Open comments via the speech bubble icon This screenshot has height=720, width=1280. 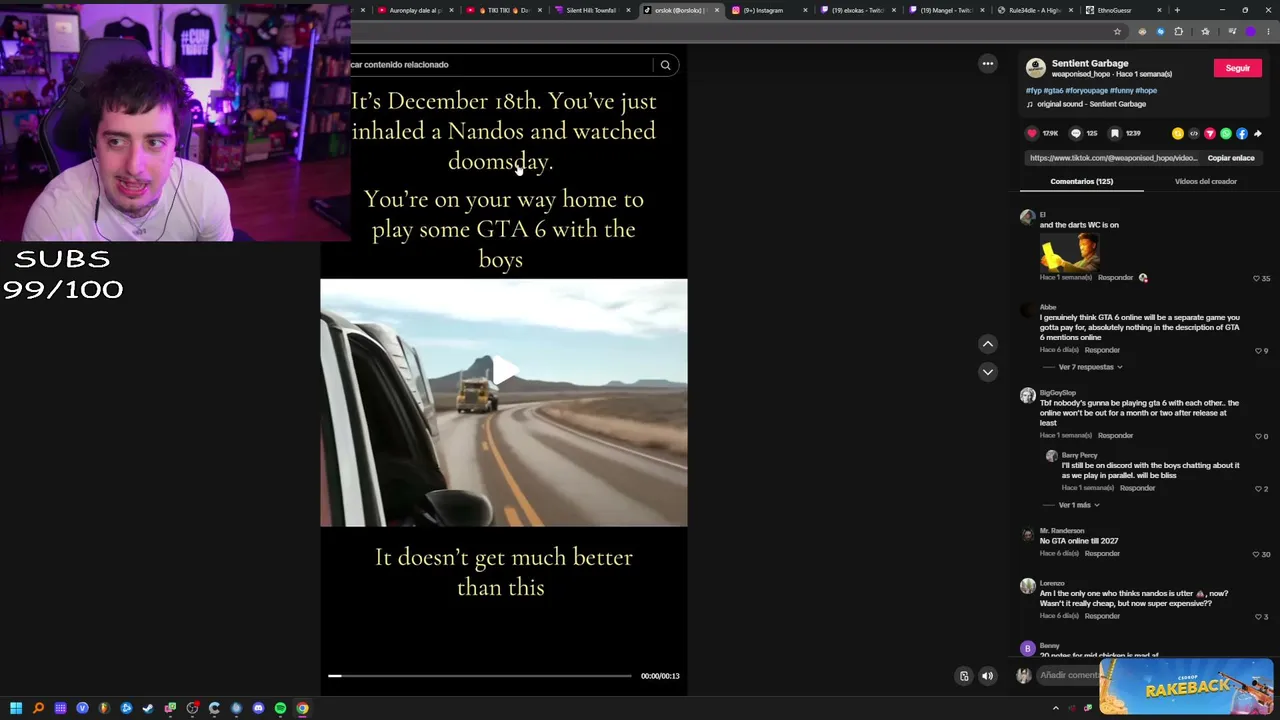pos(1076,133)
